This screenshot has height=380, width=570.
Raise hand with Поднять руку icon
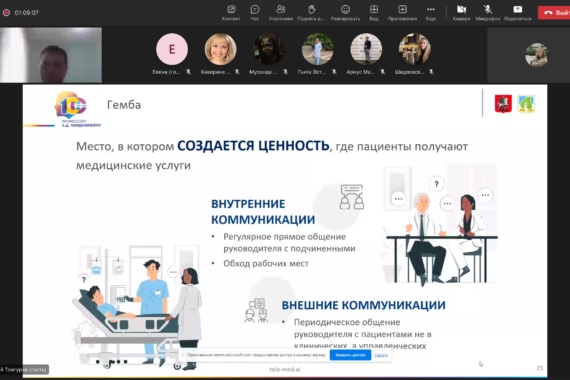312,9
